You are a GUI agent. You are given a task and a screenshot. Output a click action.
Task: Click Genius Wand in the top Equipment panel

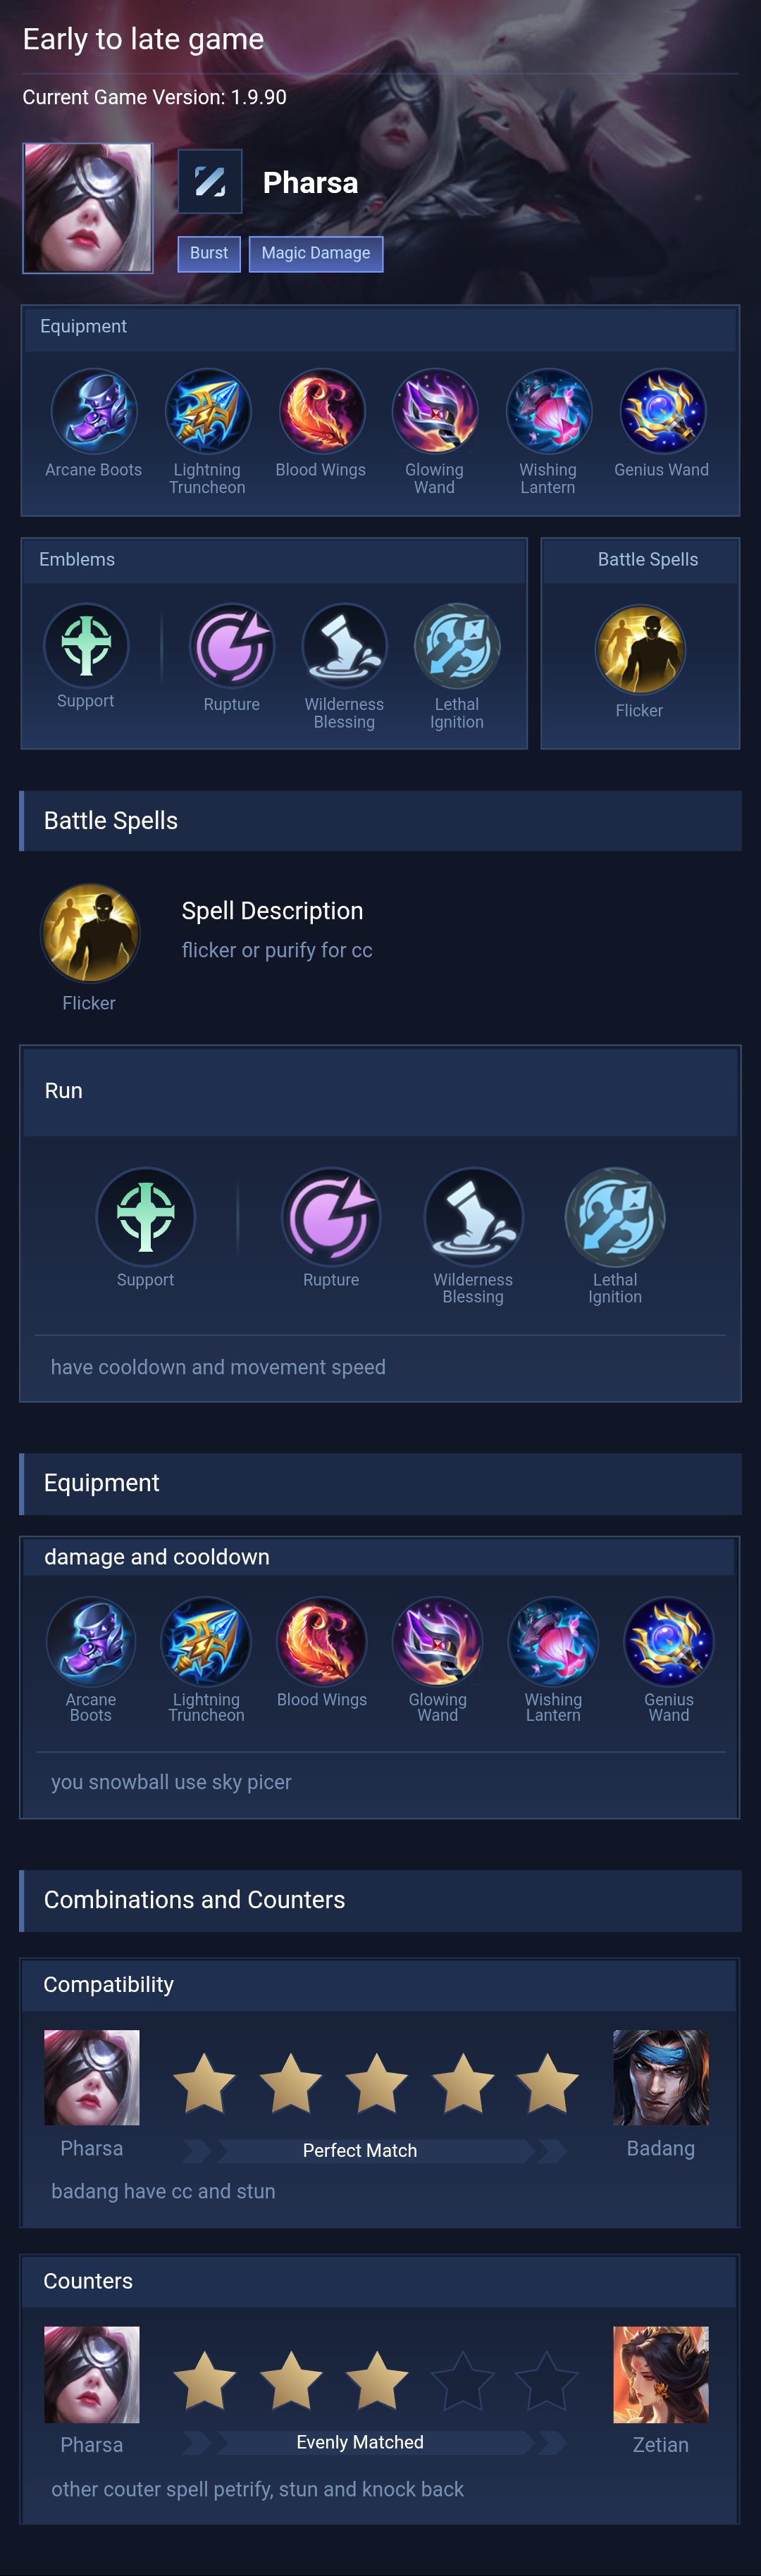coord(662,411)
